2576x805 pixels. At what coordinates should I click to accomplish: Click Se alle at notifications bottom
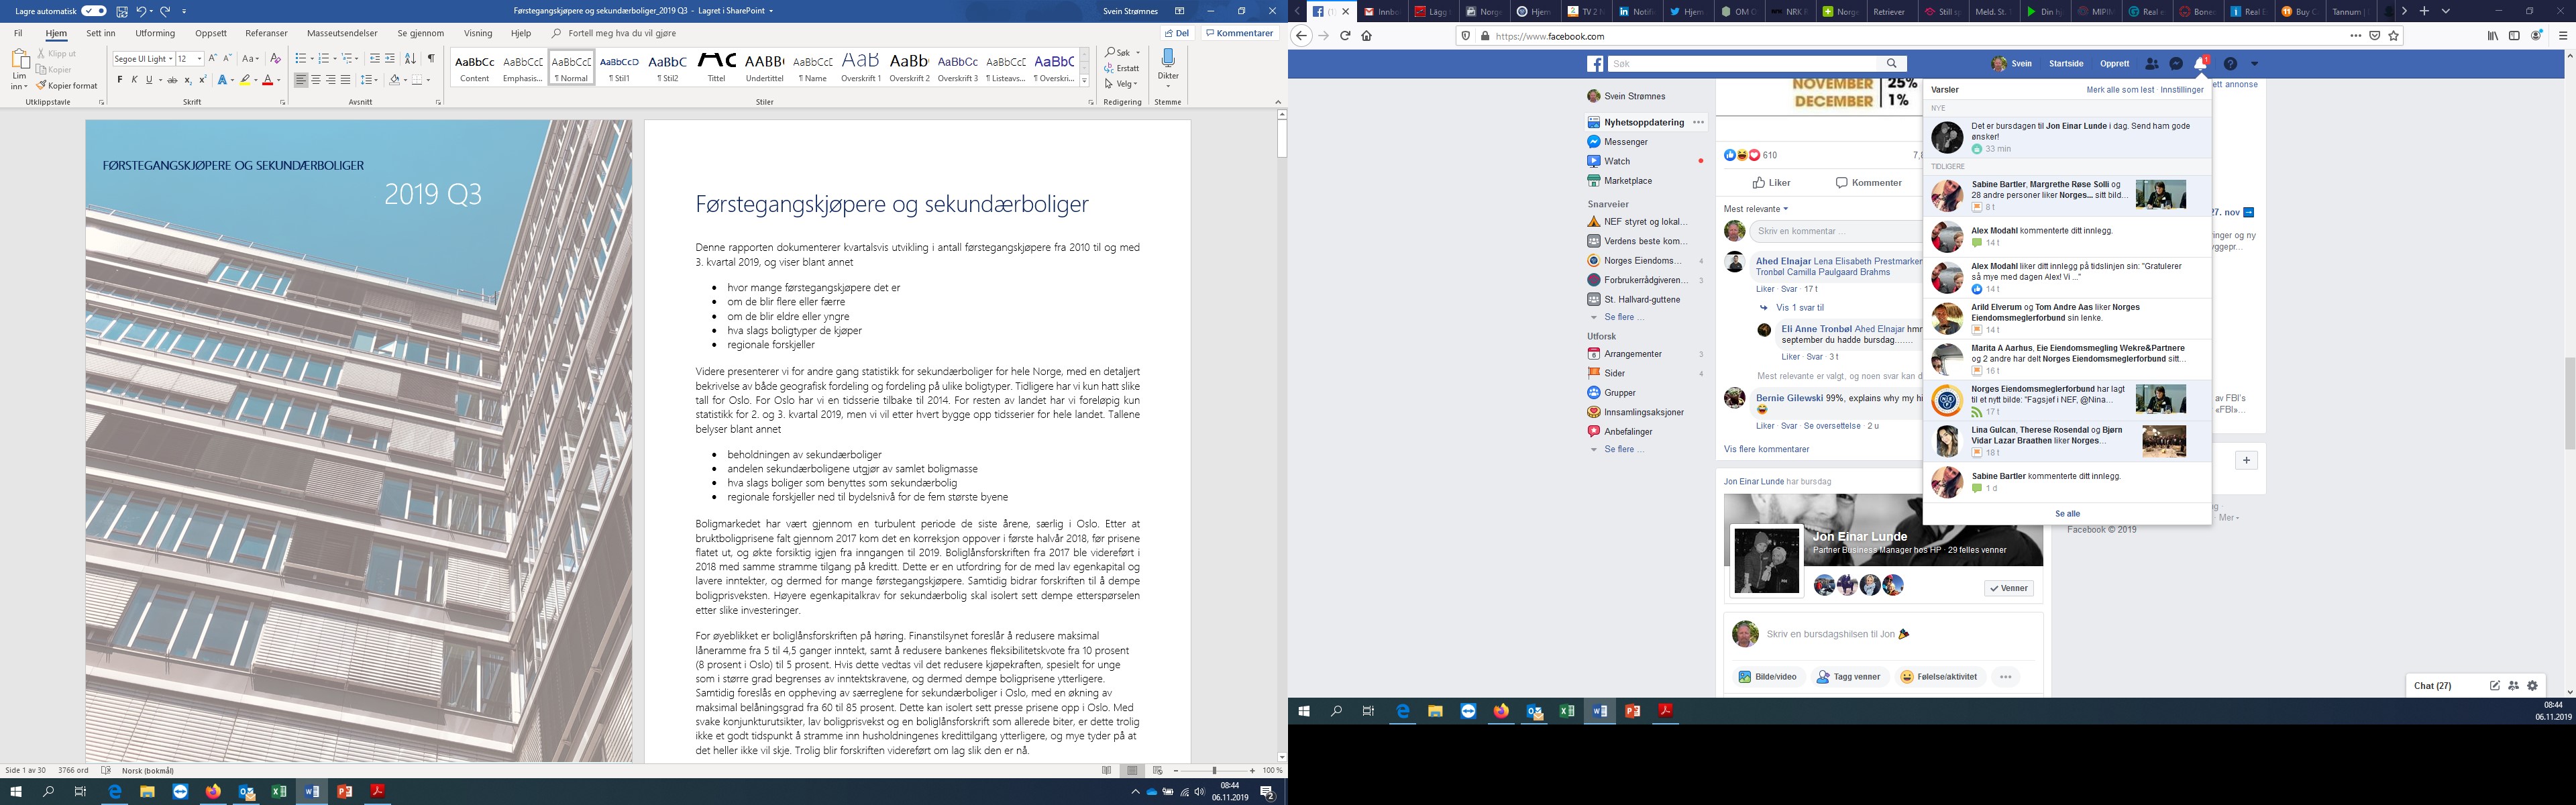click(x=2067, y=513)
